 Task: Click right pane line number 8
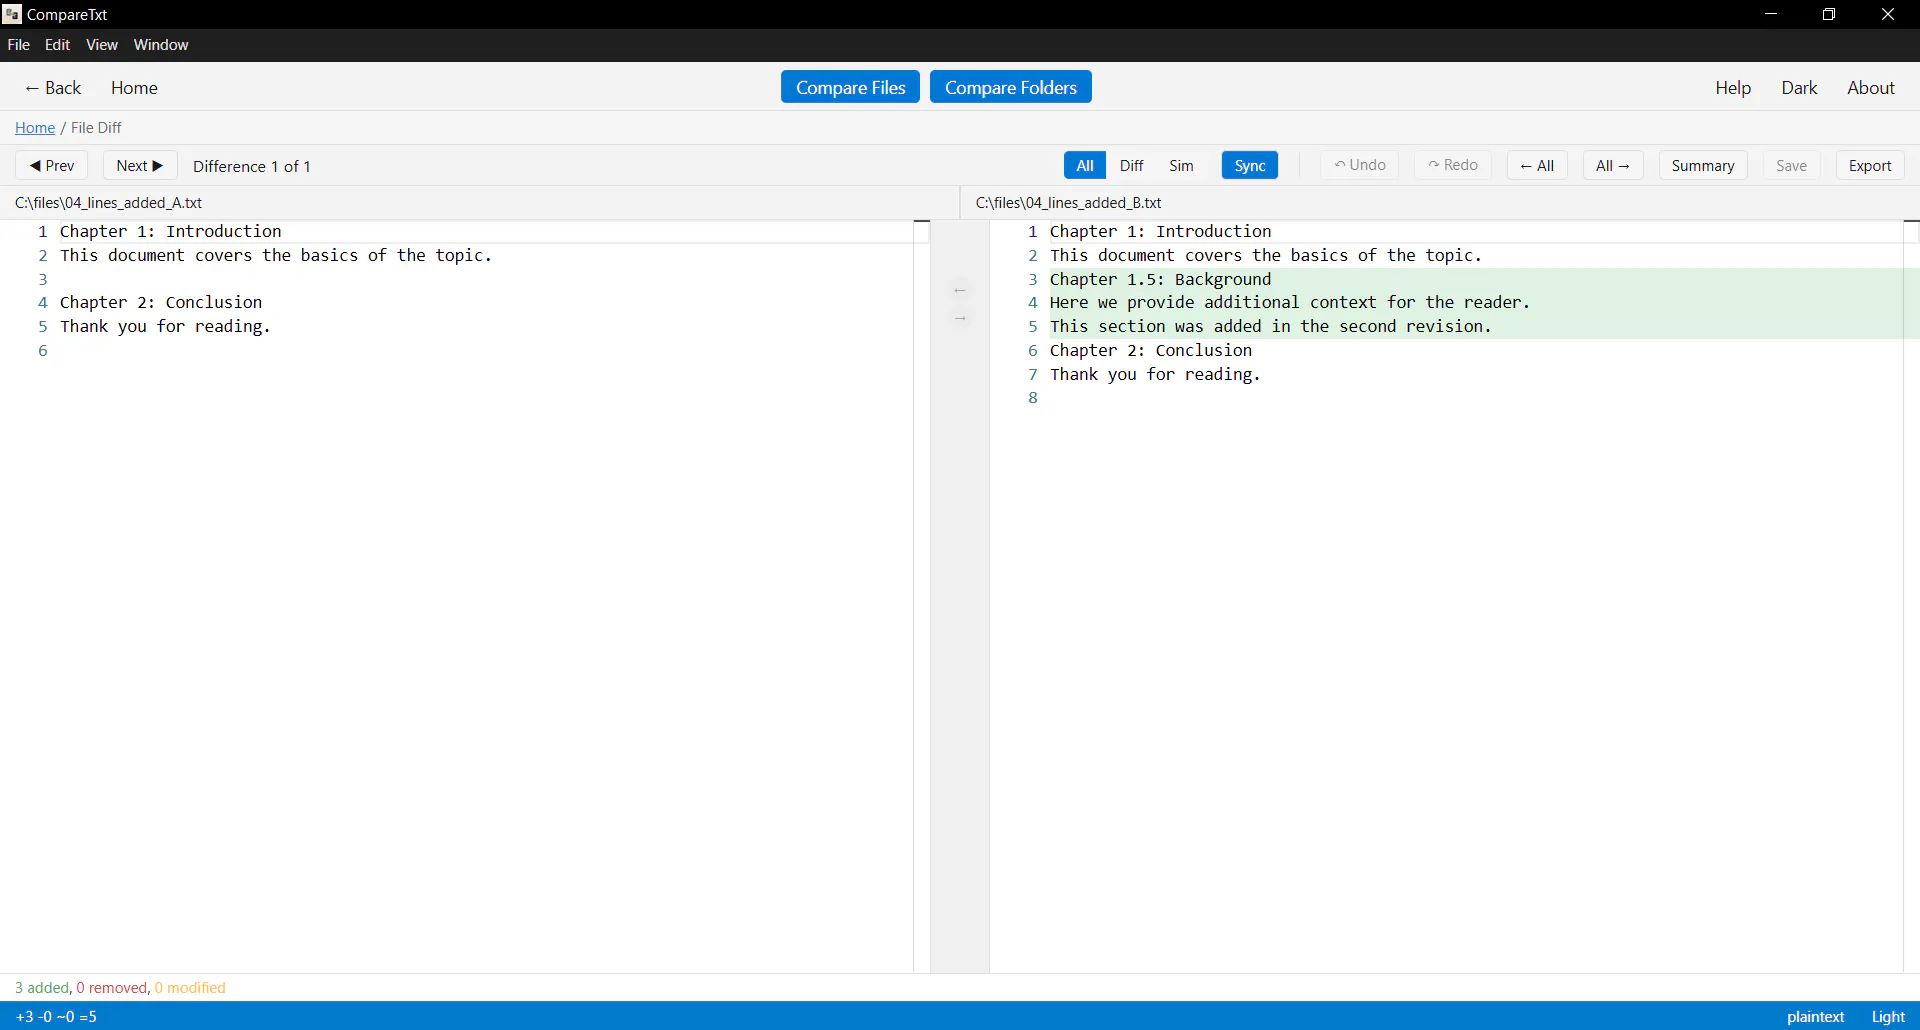[1033, 399]
